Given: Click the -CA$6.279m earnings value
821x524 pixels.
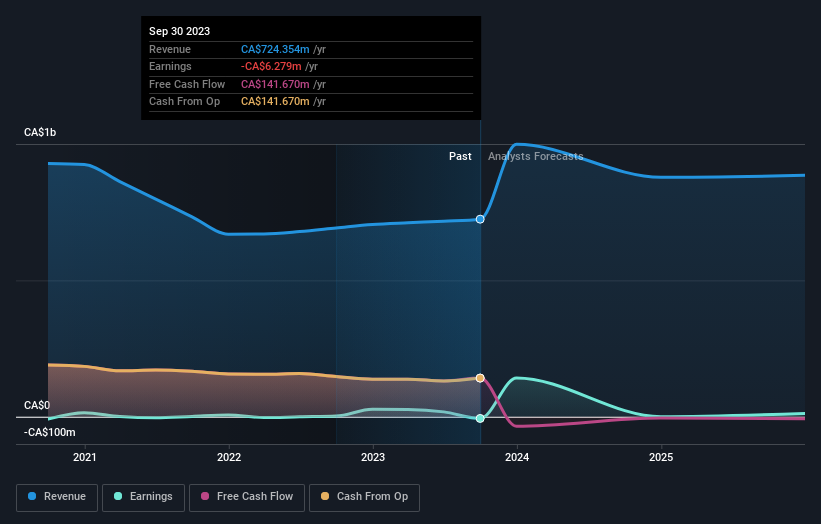Looking at the screenshot, I should click(271, 66).
